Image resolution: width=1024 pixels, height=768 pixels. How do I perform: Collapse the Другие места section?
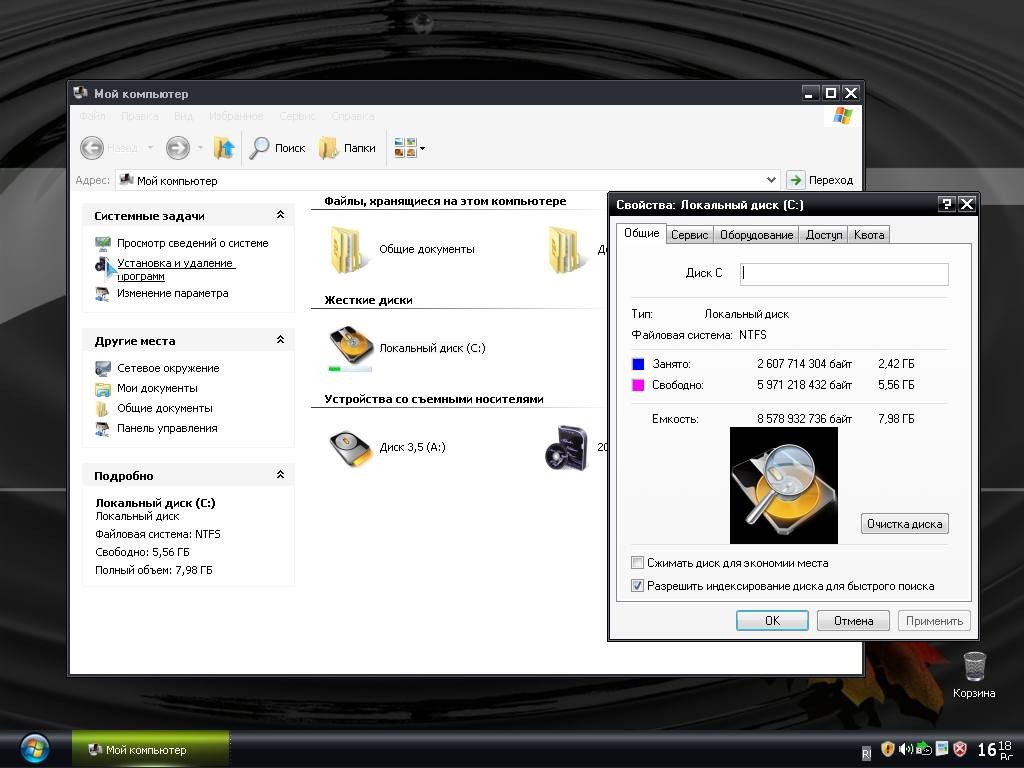point(280,340)
